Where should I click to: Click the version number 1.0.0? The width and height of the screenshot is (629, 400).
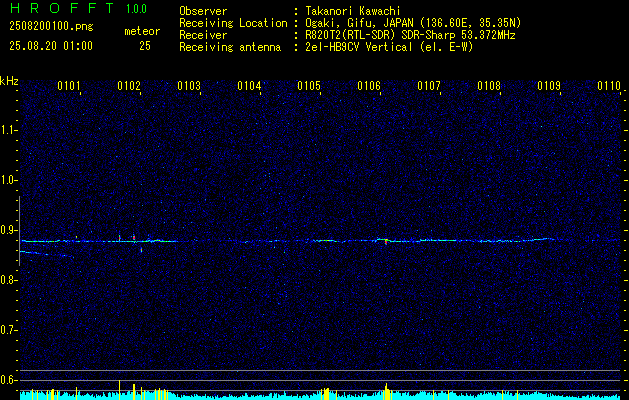coord(136,9)
